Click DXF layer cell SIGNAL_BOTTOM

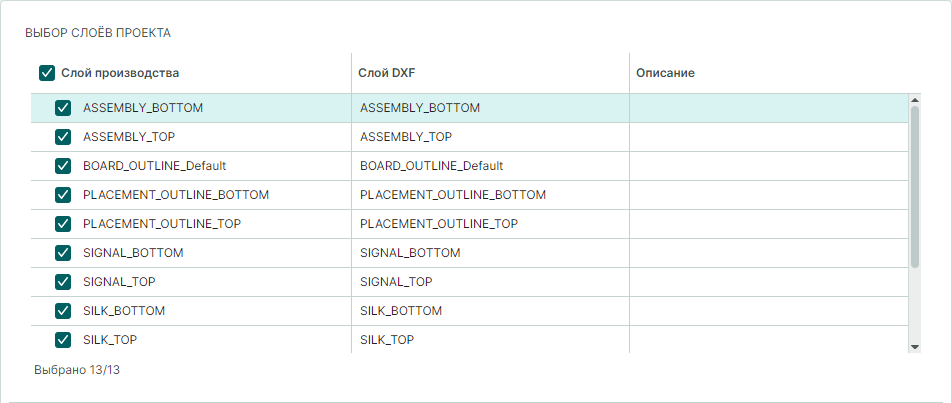[x=410, y=253]
